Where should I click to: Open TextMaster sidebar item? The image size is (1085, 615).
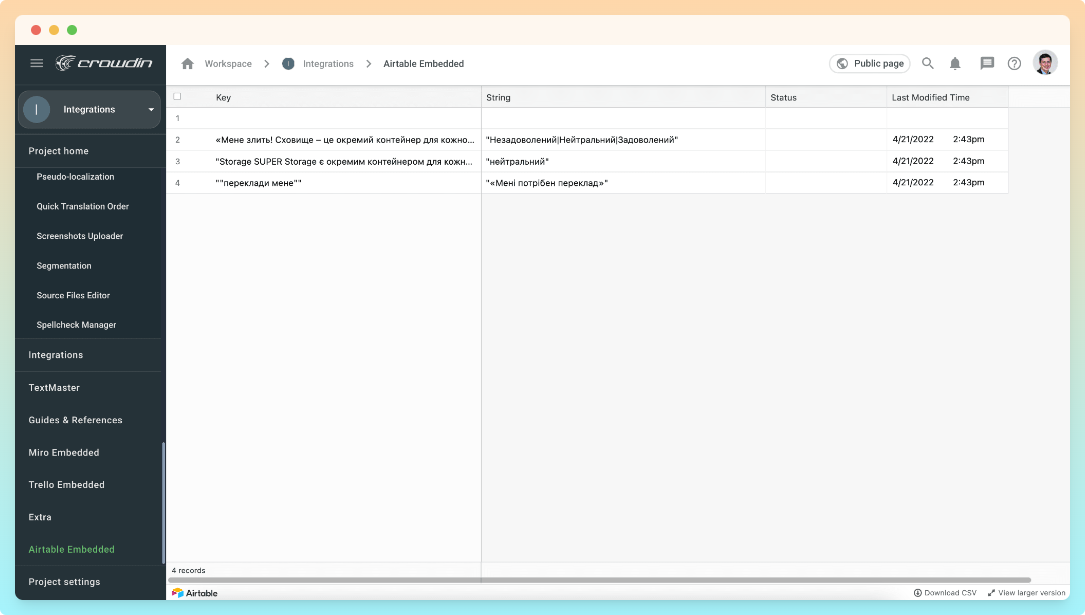[54, 388]
